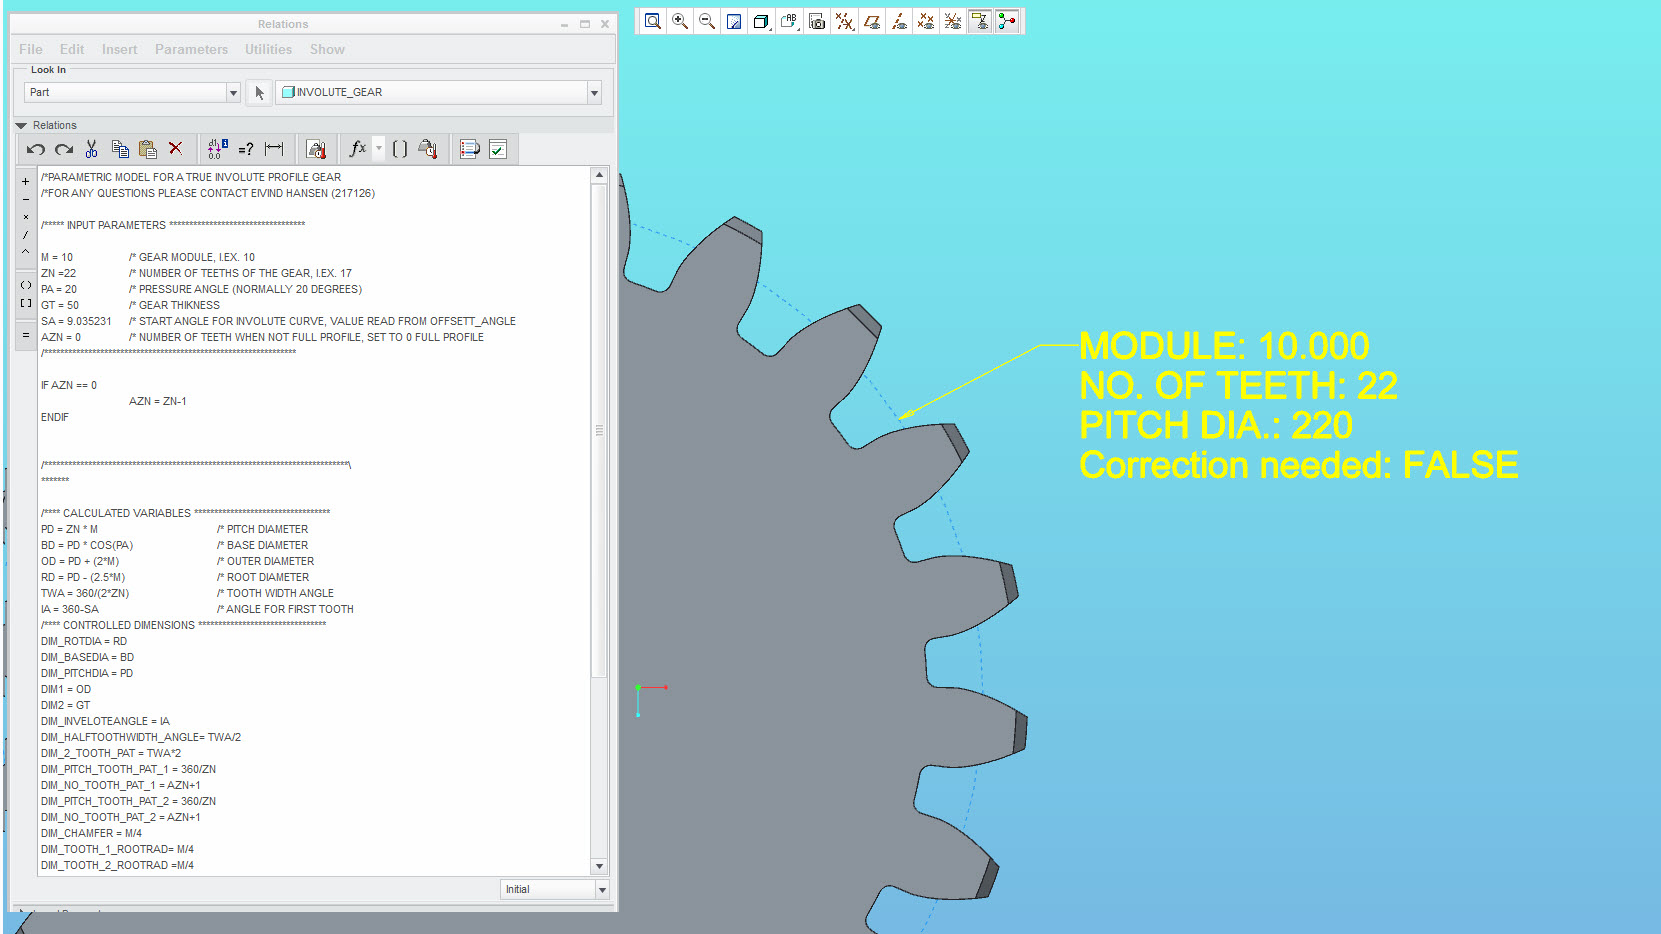1661x934 pixels.
Task: Click the sort relations icon
Action: pyautogui.click(x=470, y=149)
